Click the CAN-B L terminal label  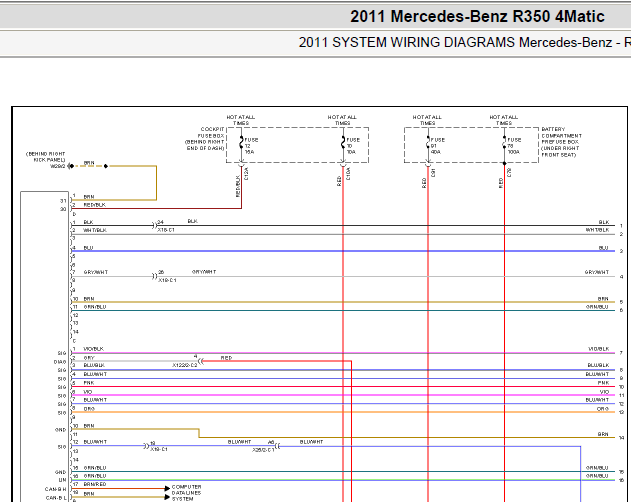[x=56, y=498]
